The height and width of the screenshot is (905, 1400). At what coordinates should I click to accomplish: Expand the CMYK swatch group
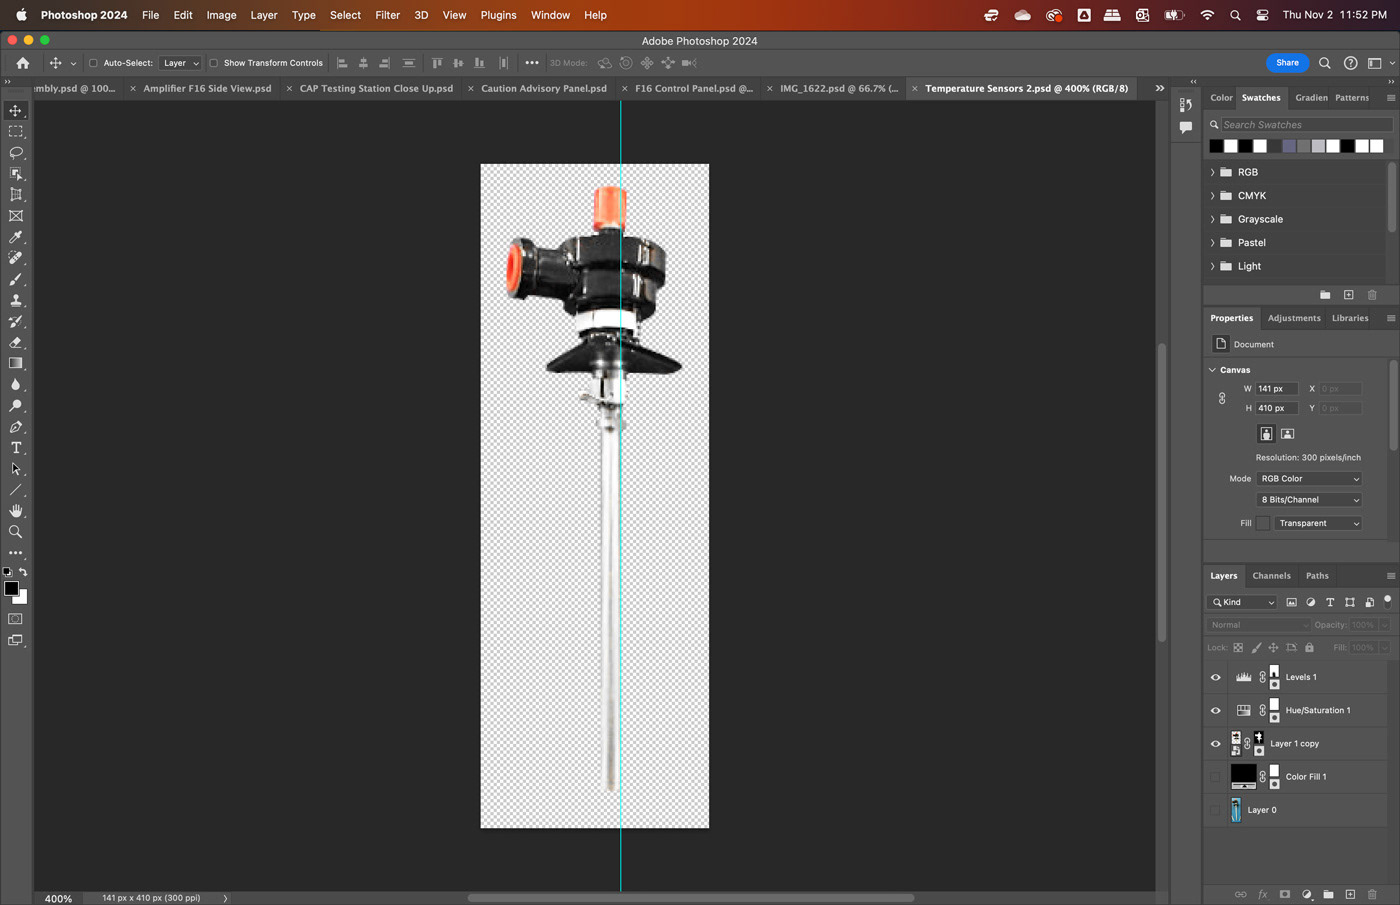[1213, 196]
